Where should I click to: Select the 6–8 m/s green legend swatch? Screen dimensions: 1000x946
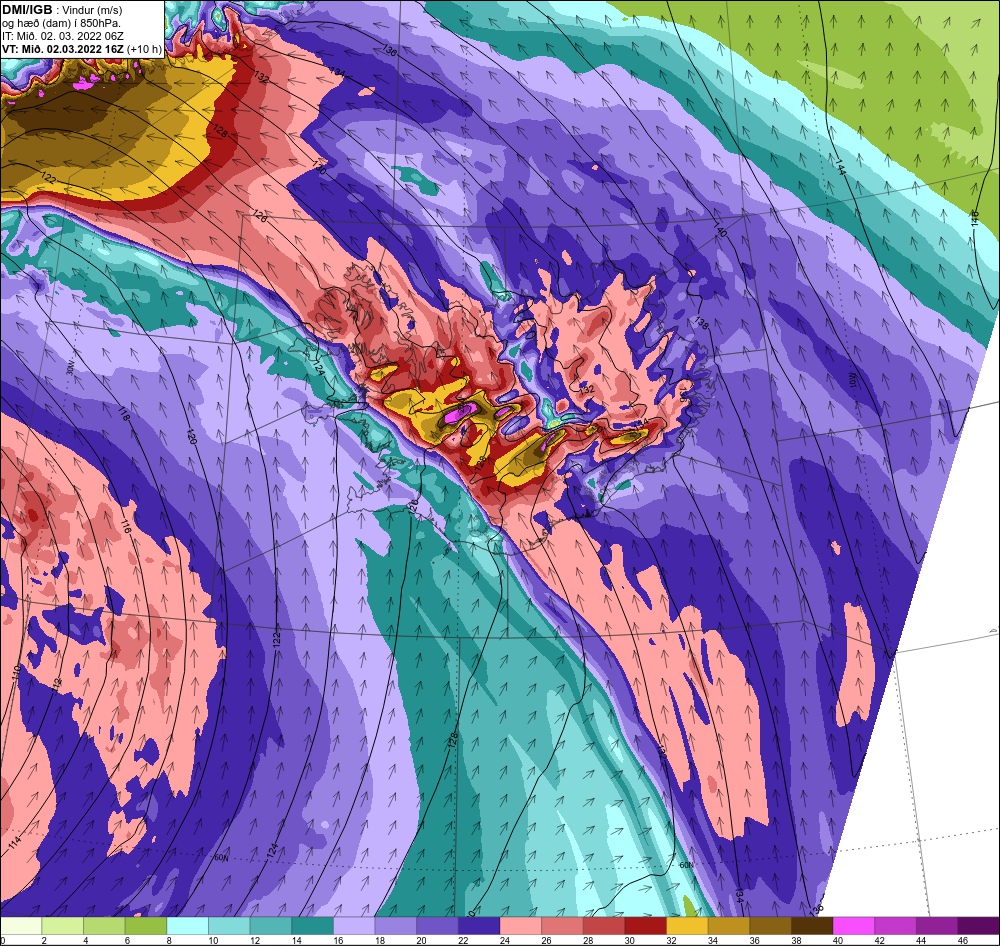pyautogui.click(x=146, y=926)
